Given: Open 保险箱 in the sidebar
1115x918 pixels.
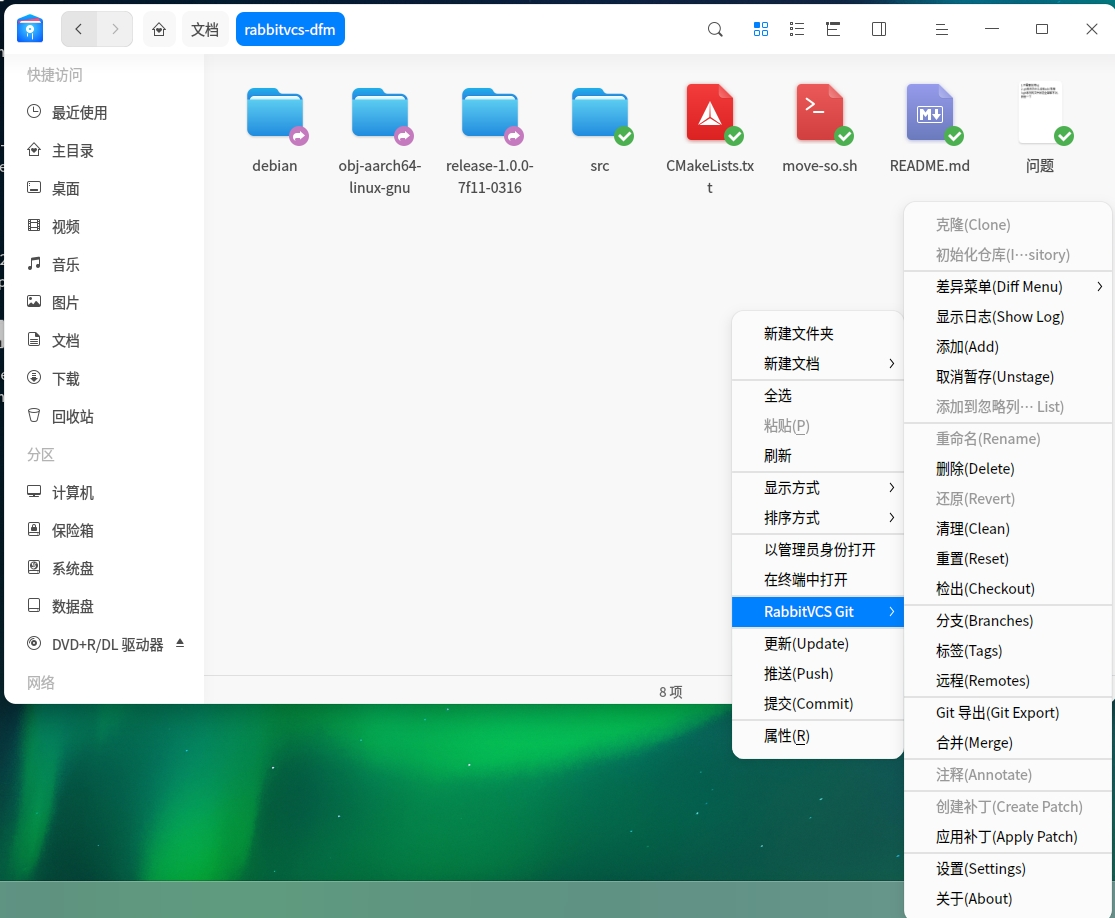Looking at the screenshot, I should click(104, 530).
